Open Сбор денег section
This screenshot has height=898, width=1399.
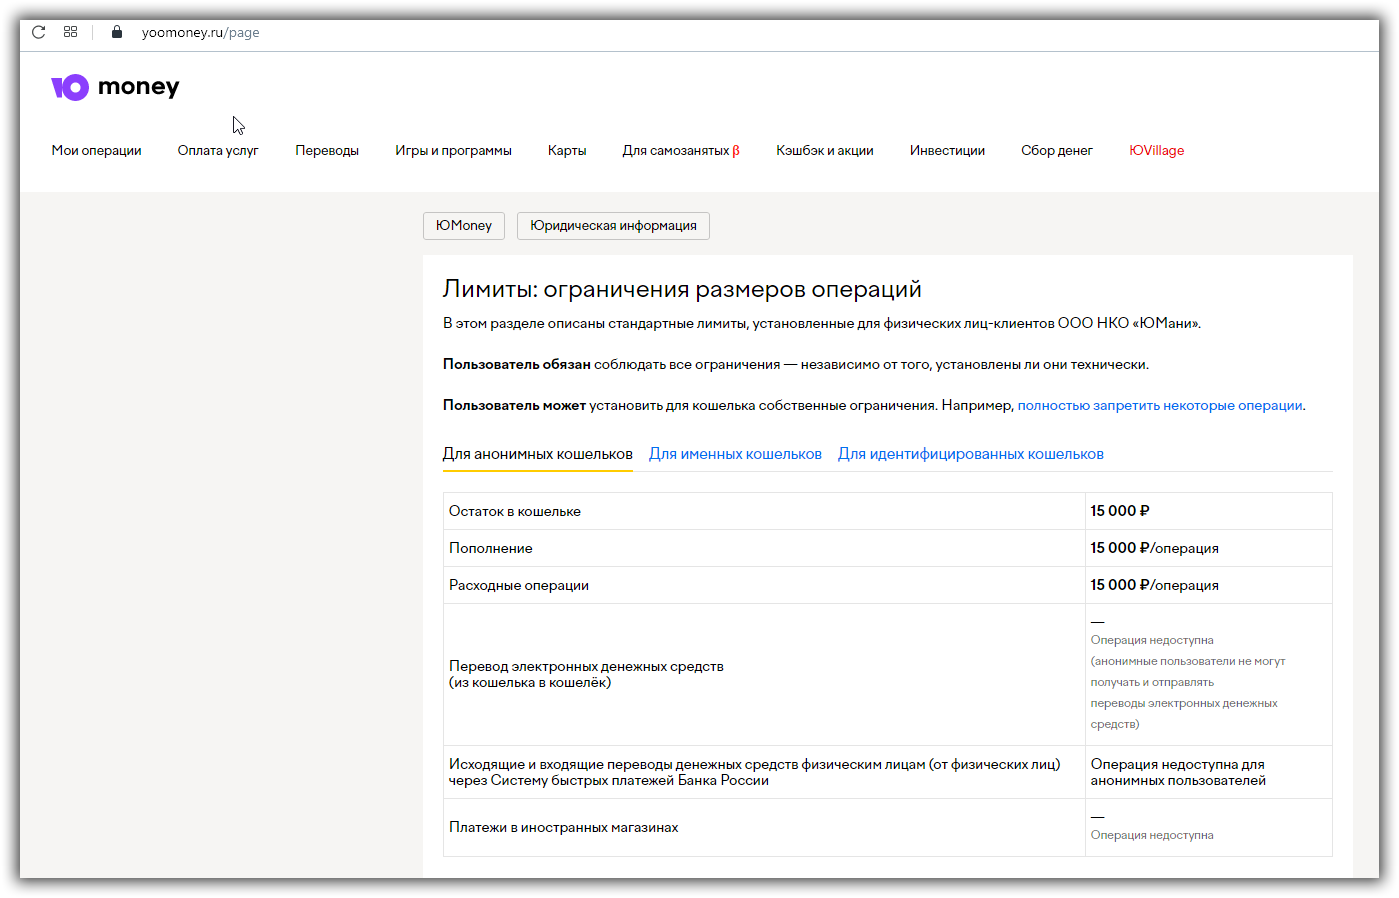coord(1057,151)
